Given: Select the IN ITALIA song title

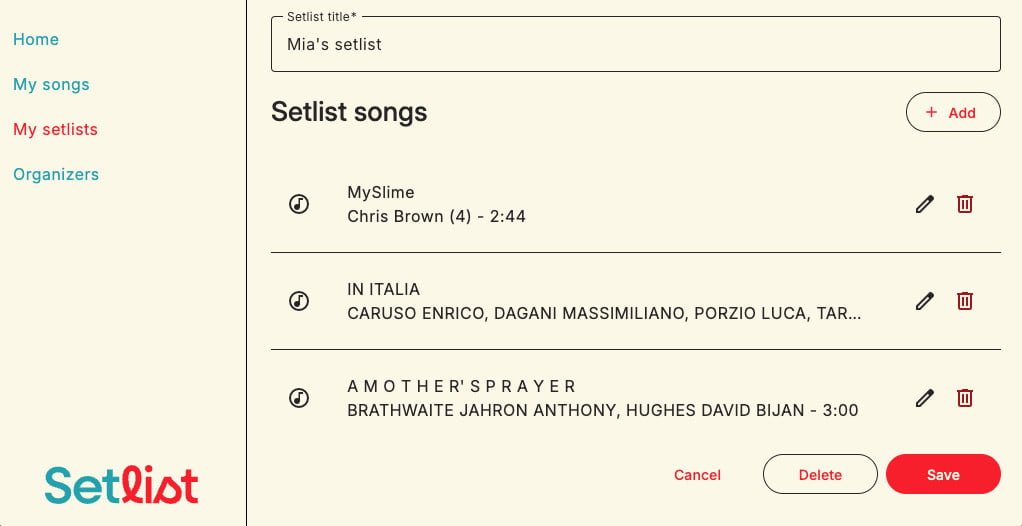Looking at the screenshot, I should [x=383, y=290].
